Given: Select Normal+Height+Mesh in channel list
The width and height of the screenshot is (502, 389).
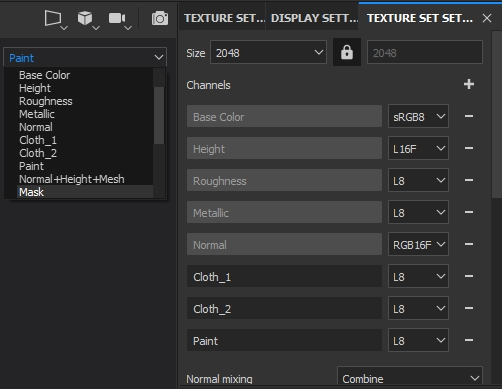Looking at the screenshot, I should point(85,179).
